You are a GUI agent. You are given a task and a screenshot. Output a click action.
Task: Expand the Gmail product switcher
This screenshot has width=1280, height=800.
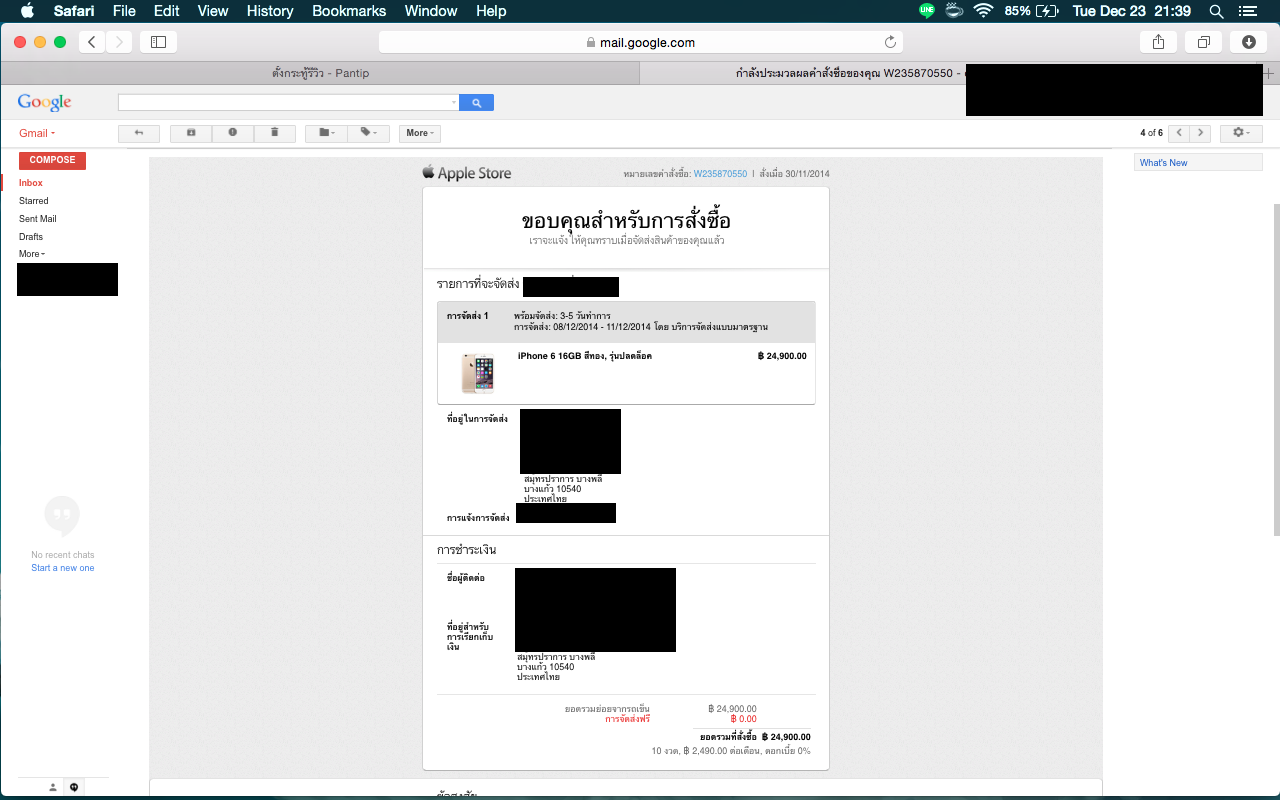pyautogui.click(x=37, y=133)
